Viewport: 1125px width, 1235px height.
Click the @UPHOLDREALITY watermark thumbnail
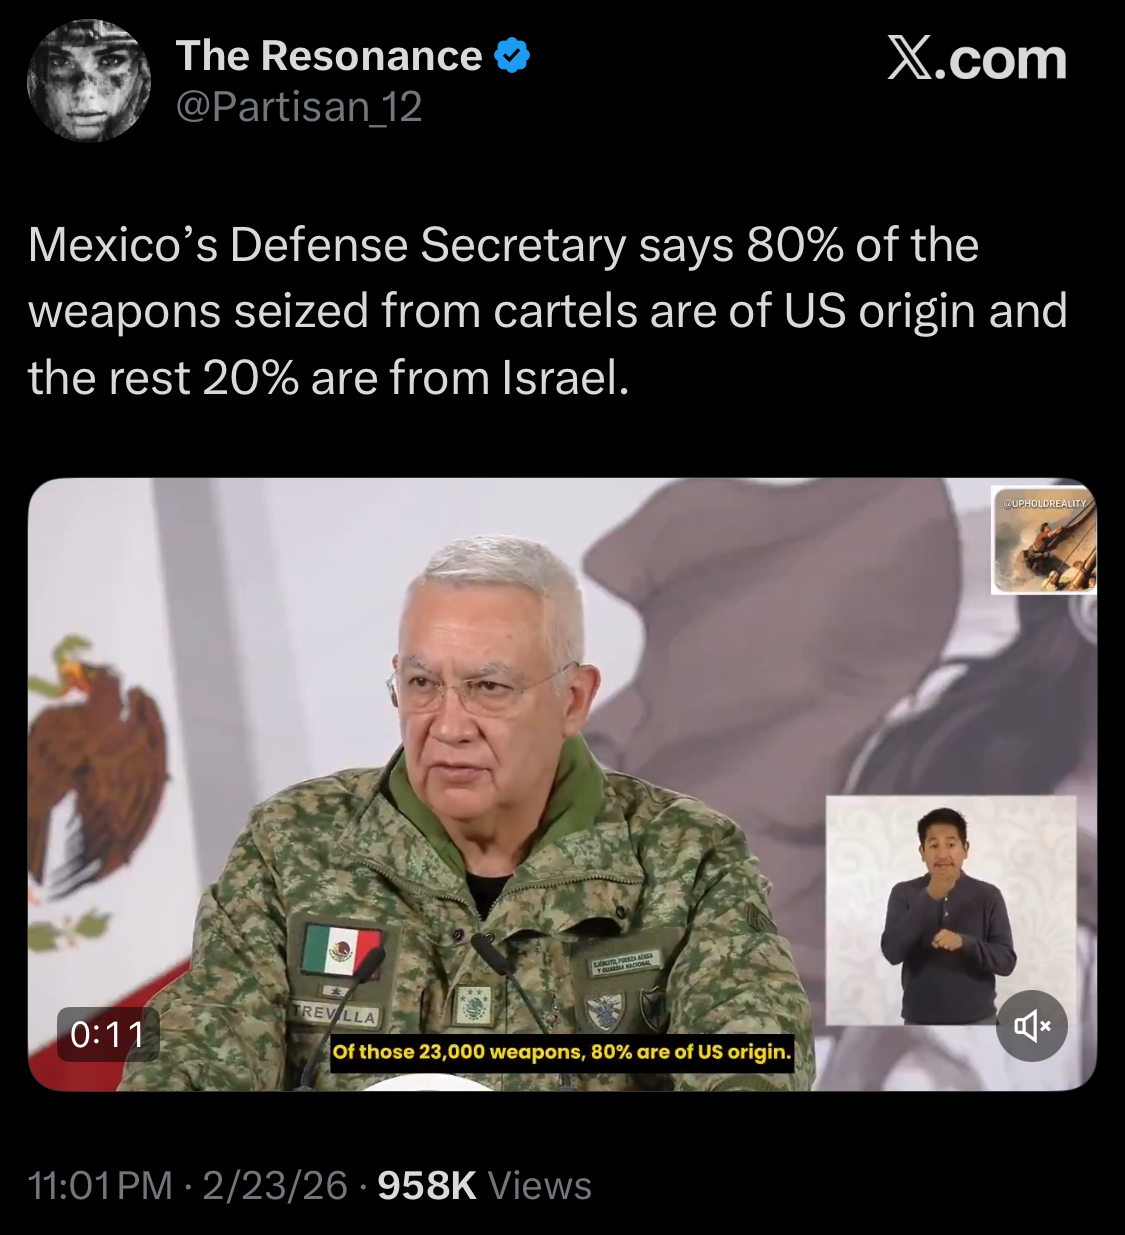(1044, 540)
